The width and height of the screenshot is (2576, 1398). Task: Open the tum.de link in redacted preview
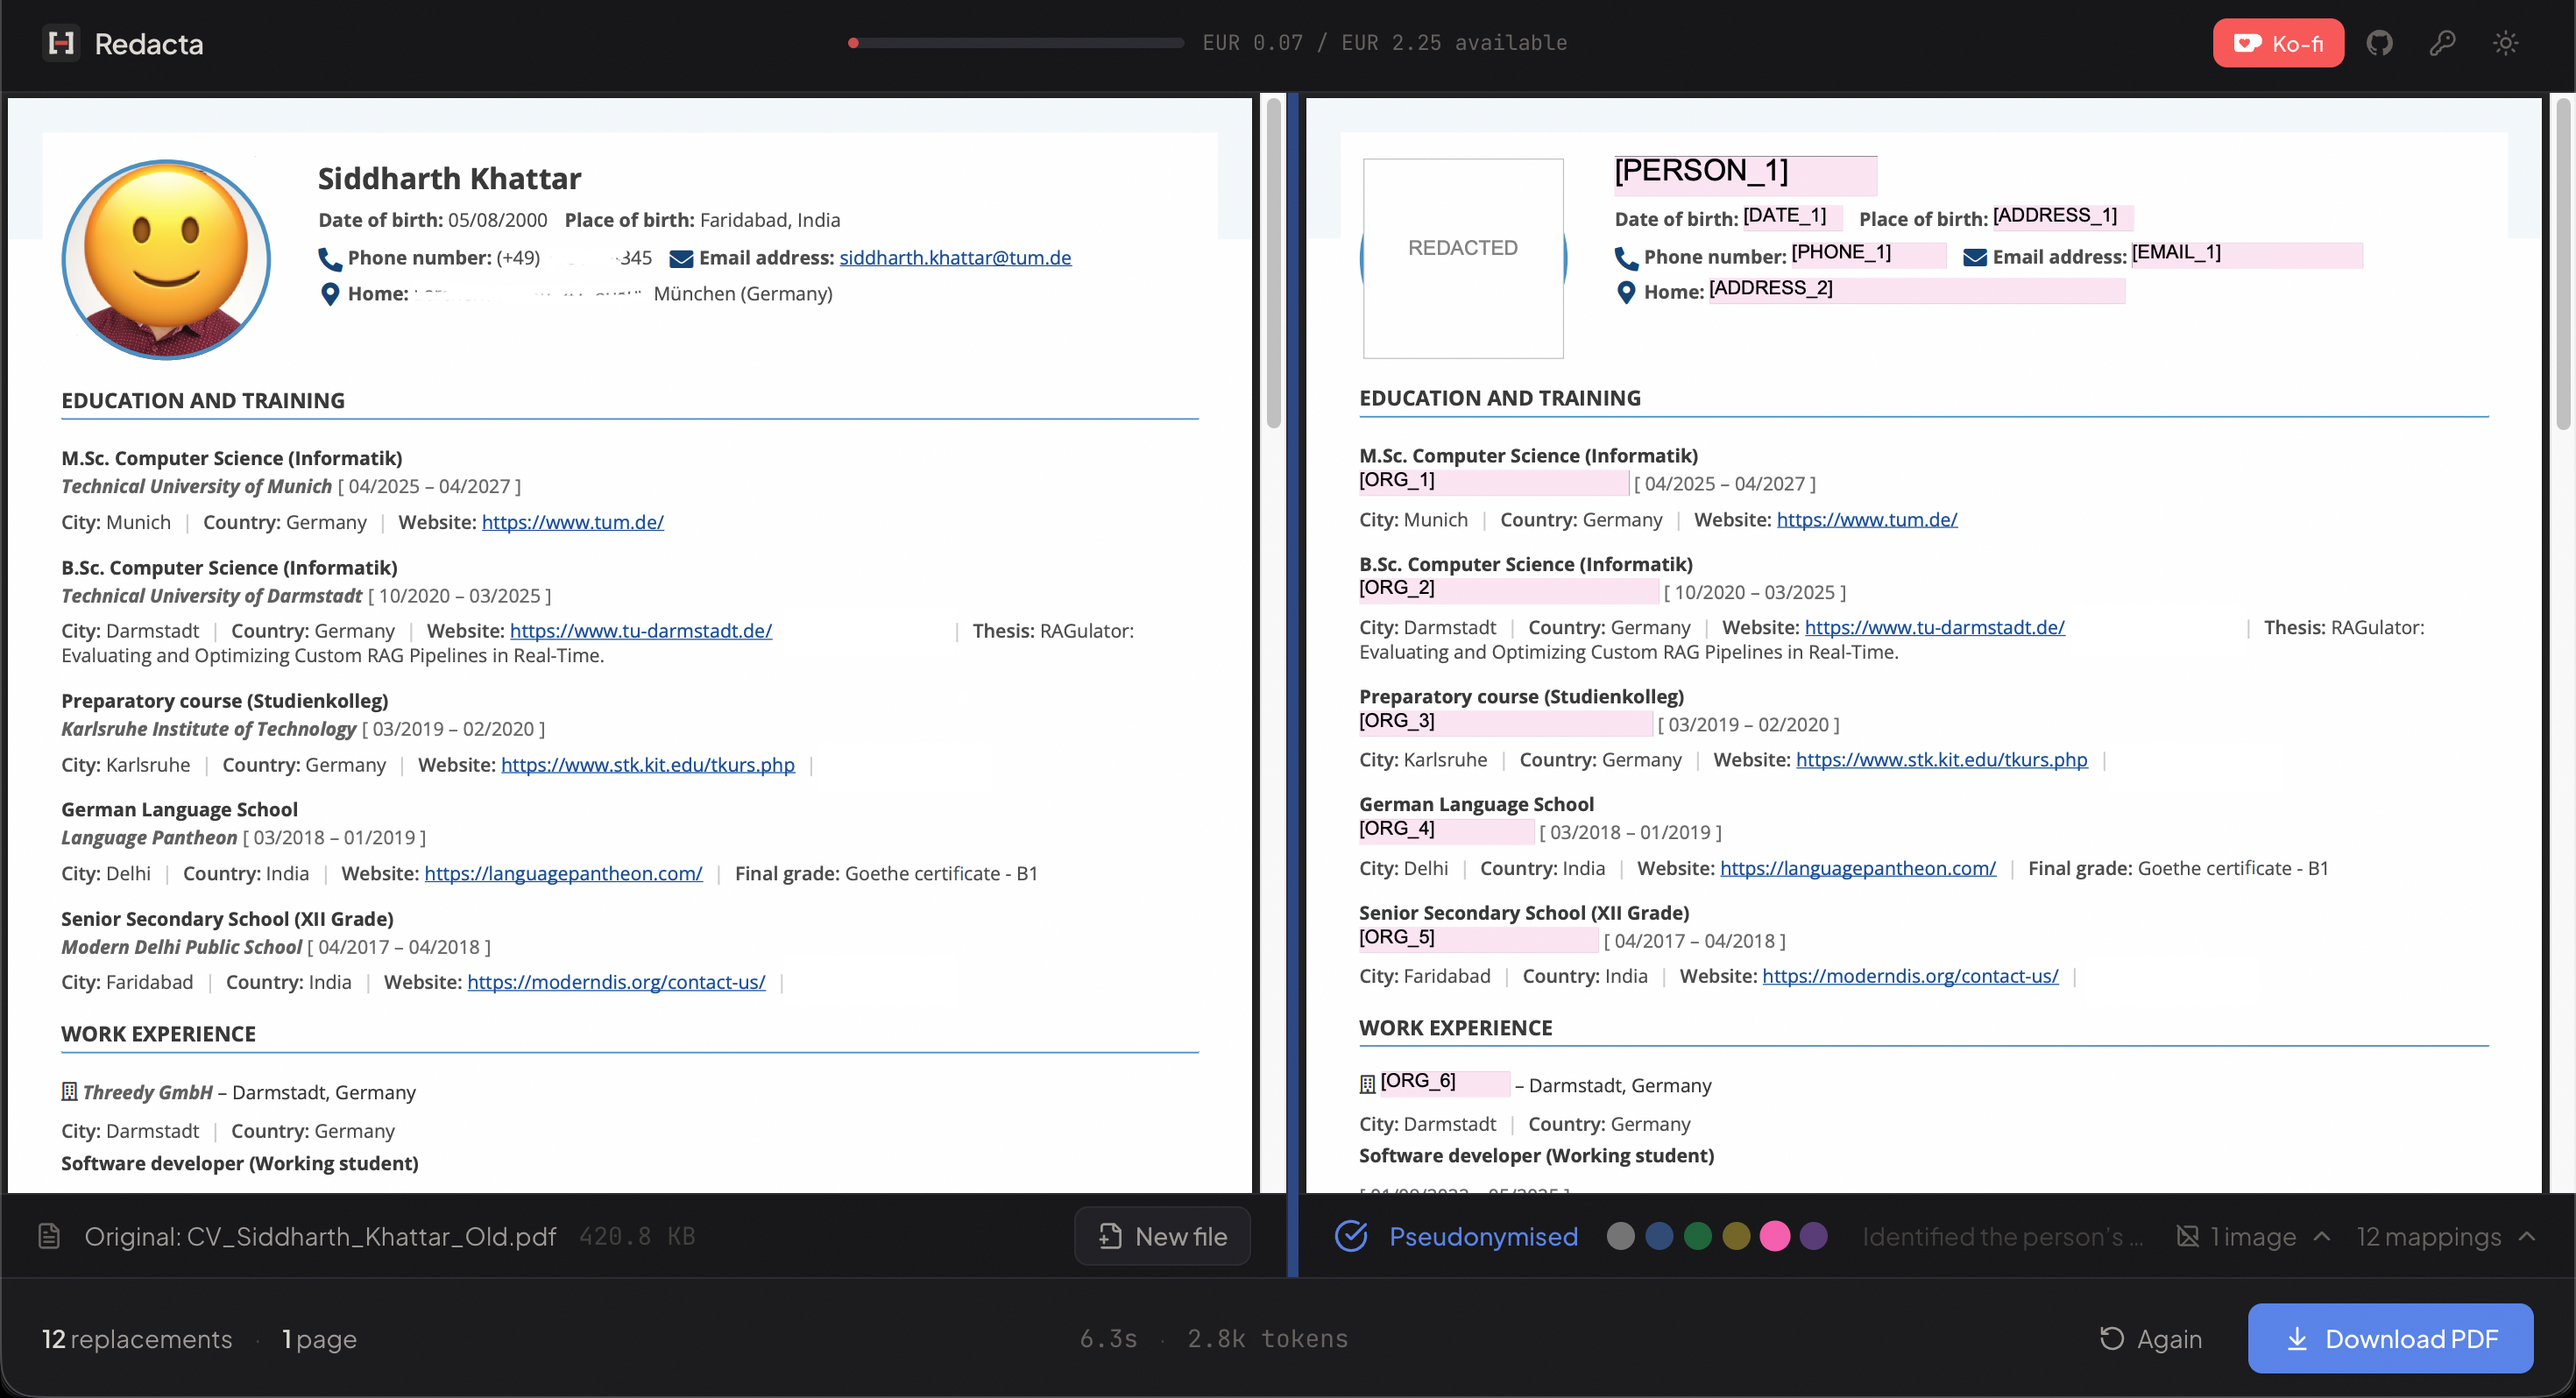(x=1866, y=520)
